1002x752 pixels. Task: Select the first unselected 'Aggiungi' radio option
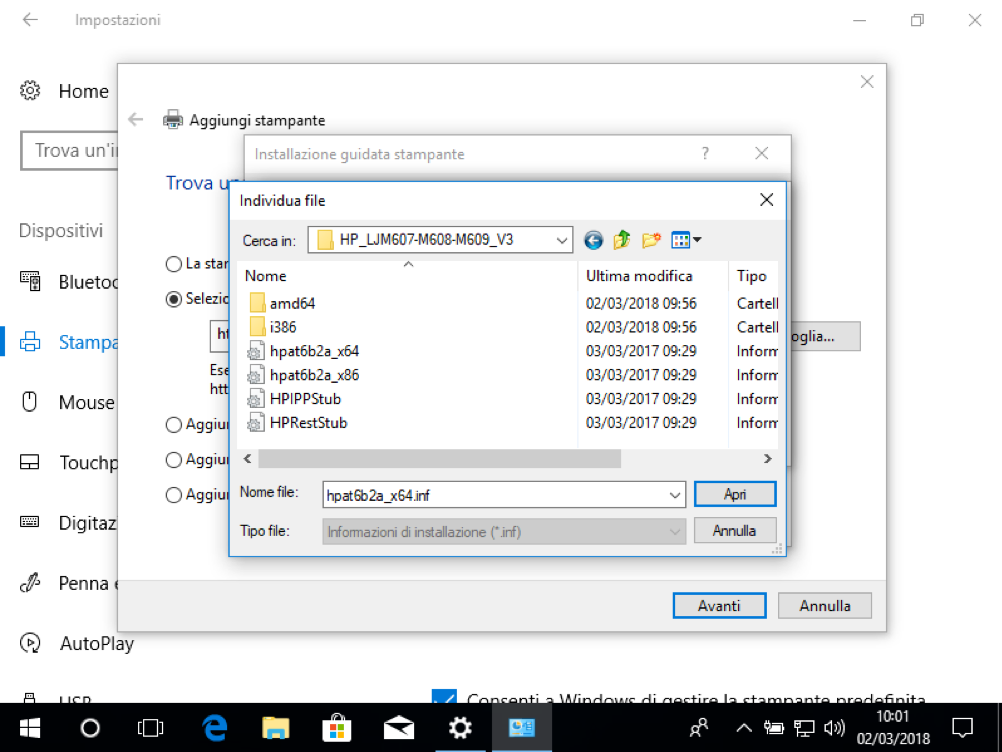pyautogui.click(x=173, y=425)
